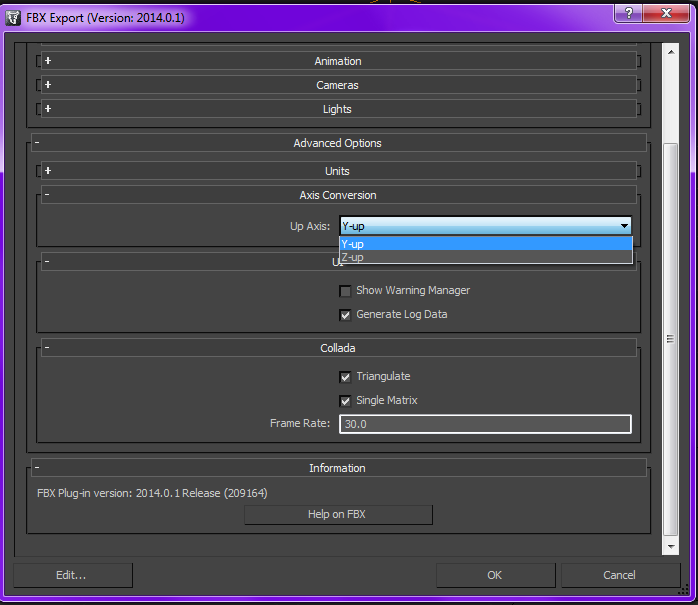
Task: Confirm export with OK
Action: click(495, 575)
